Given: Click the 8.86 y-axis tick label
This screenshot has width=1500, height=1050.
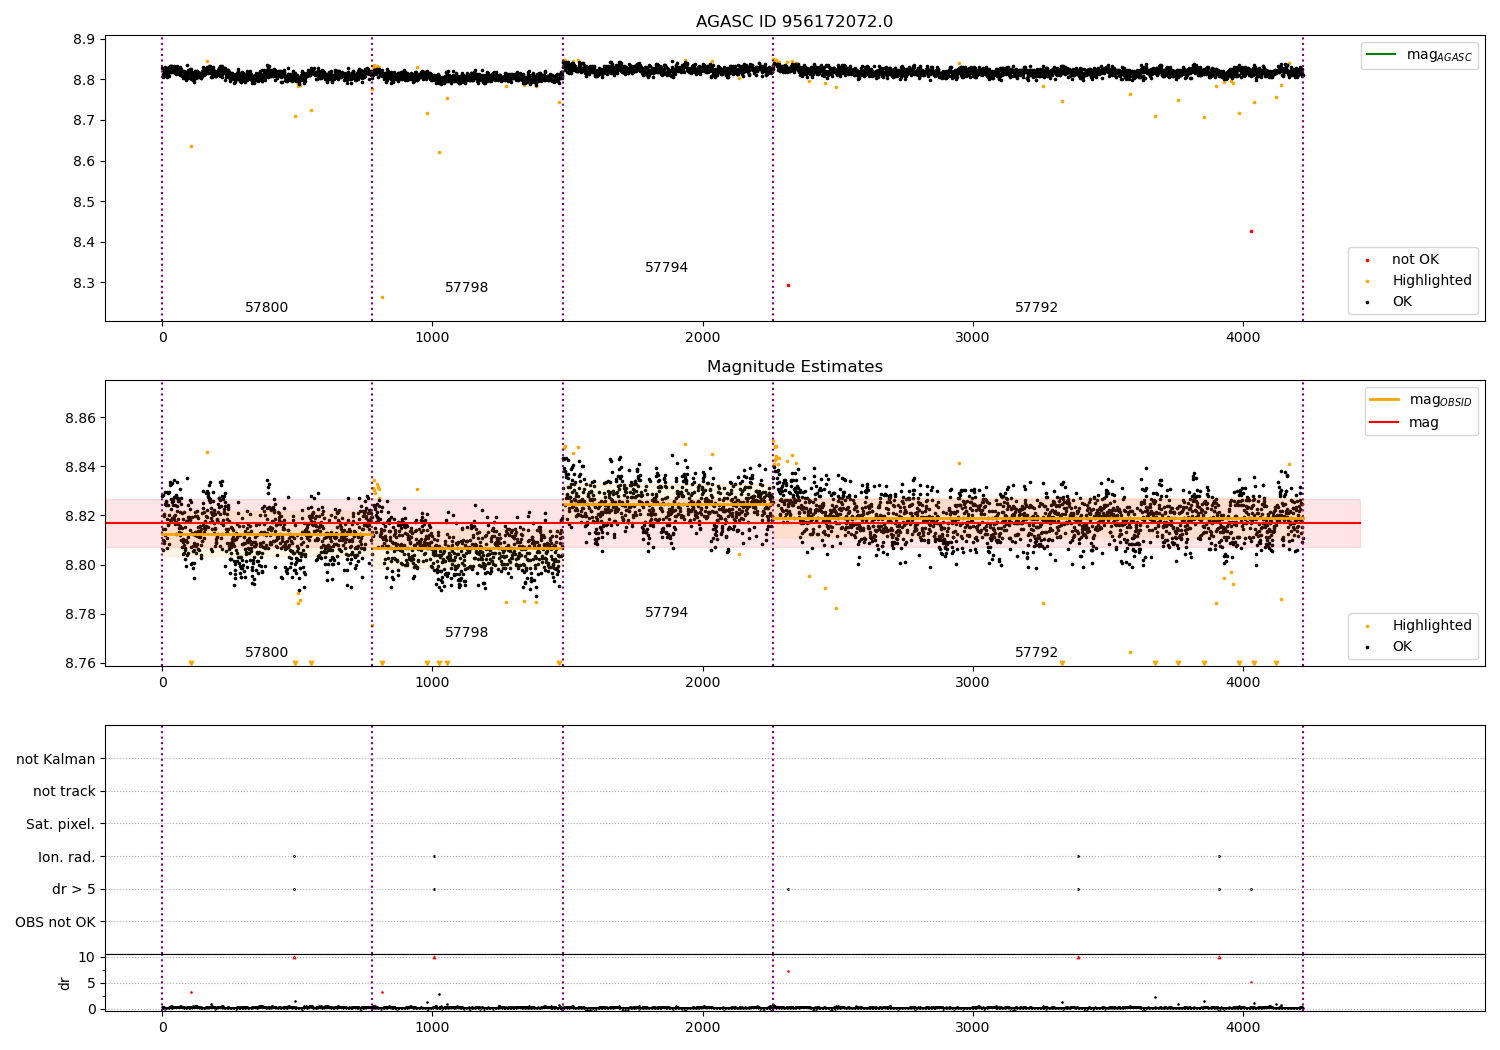Looking at the screenshot, I should pyautogui.click(x=80, y=418).
